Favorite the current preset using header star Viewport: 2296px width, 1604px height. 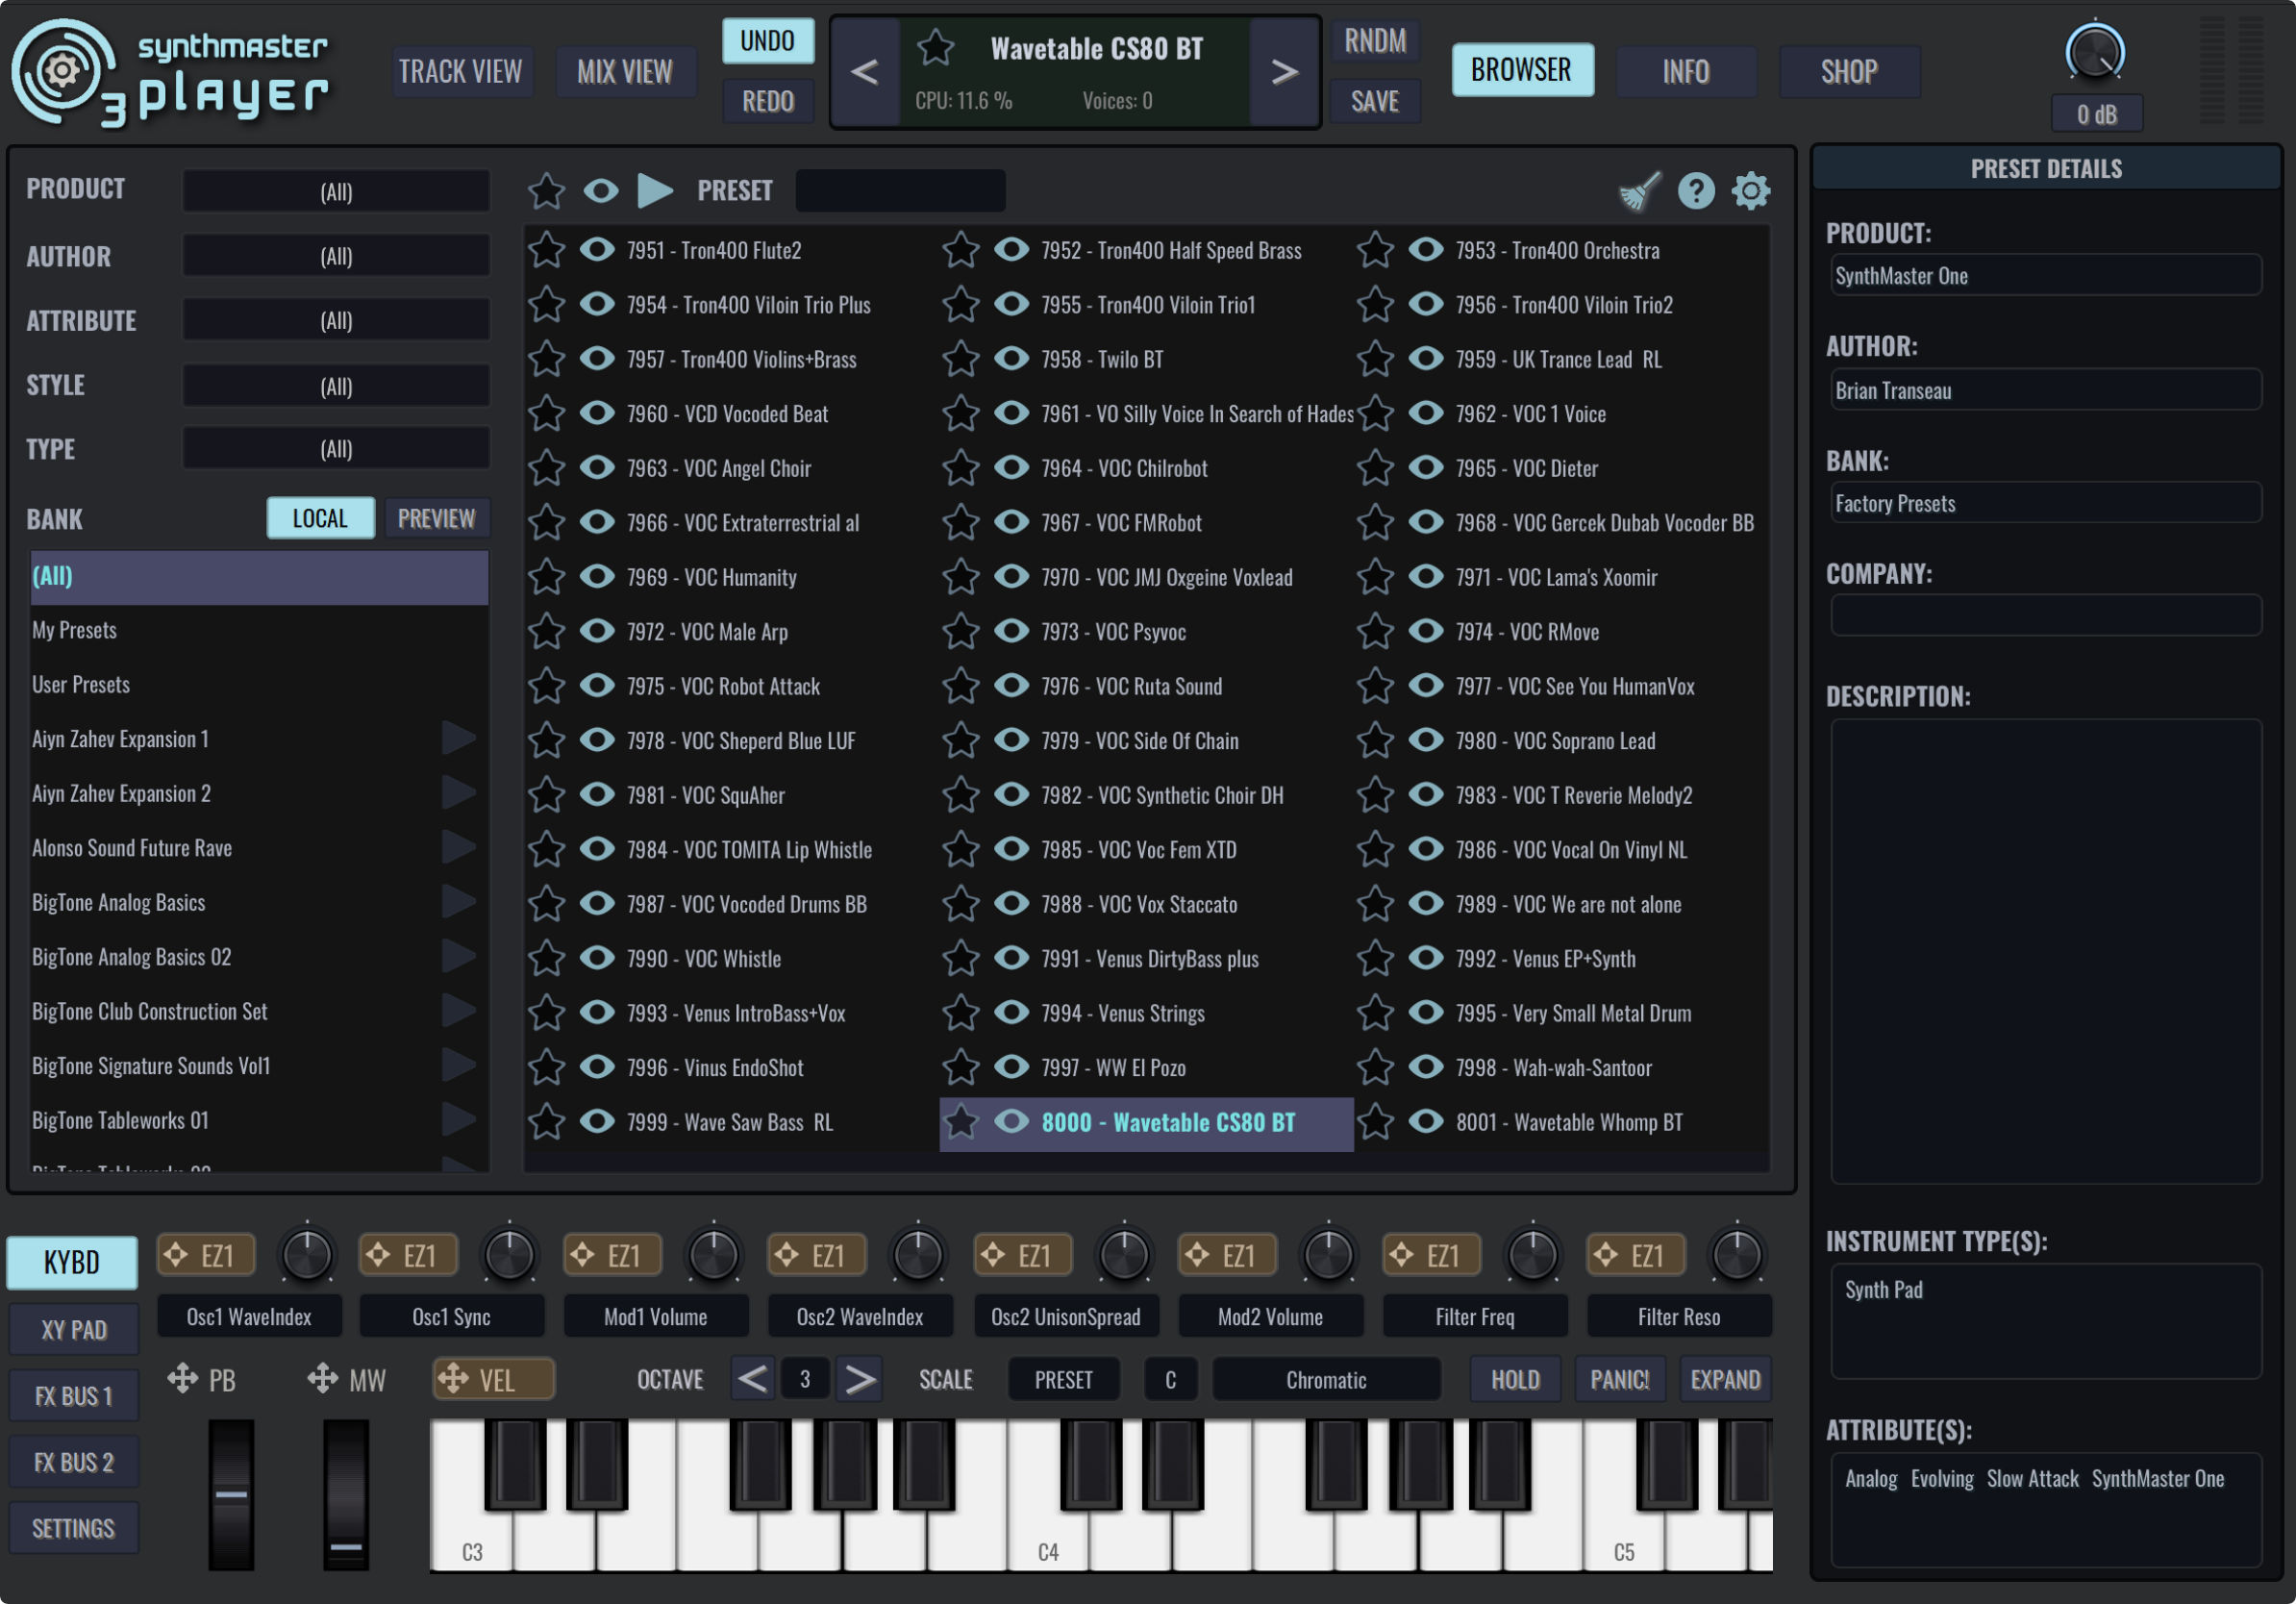tap(936, 48)
